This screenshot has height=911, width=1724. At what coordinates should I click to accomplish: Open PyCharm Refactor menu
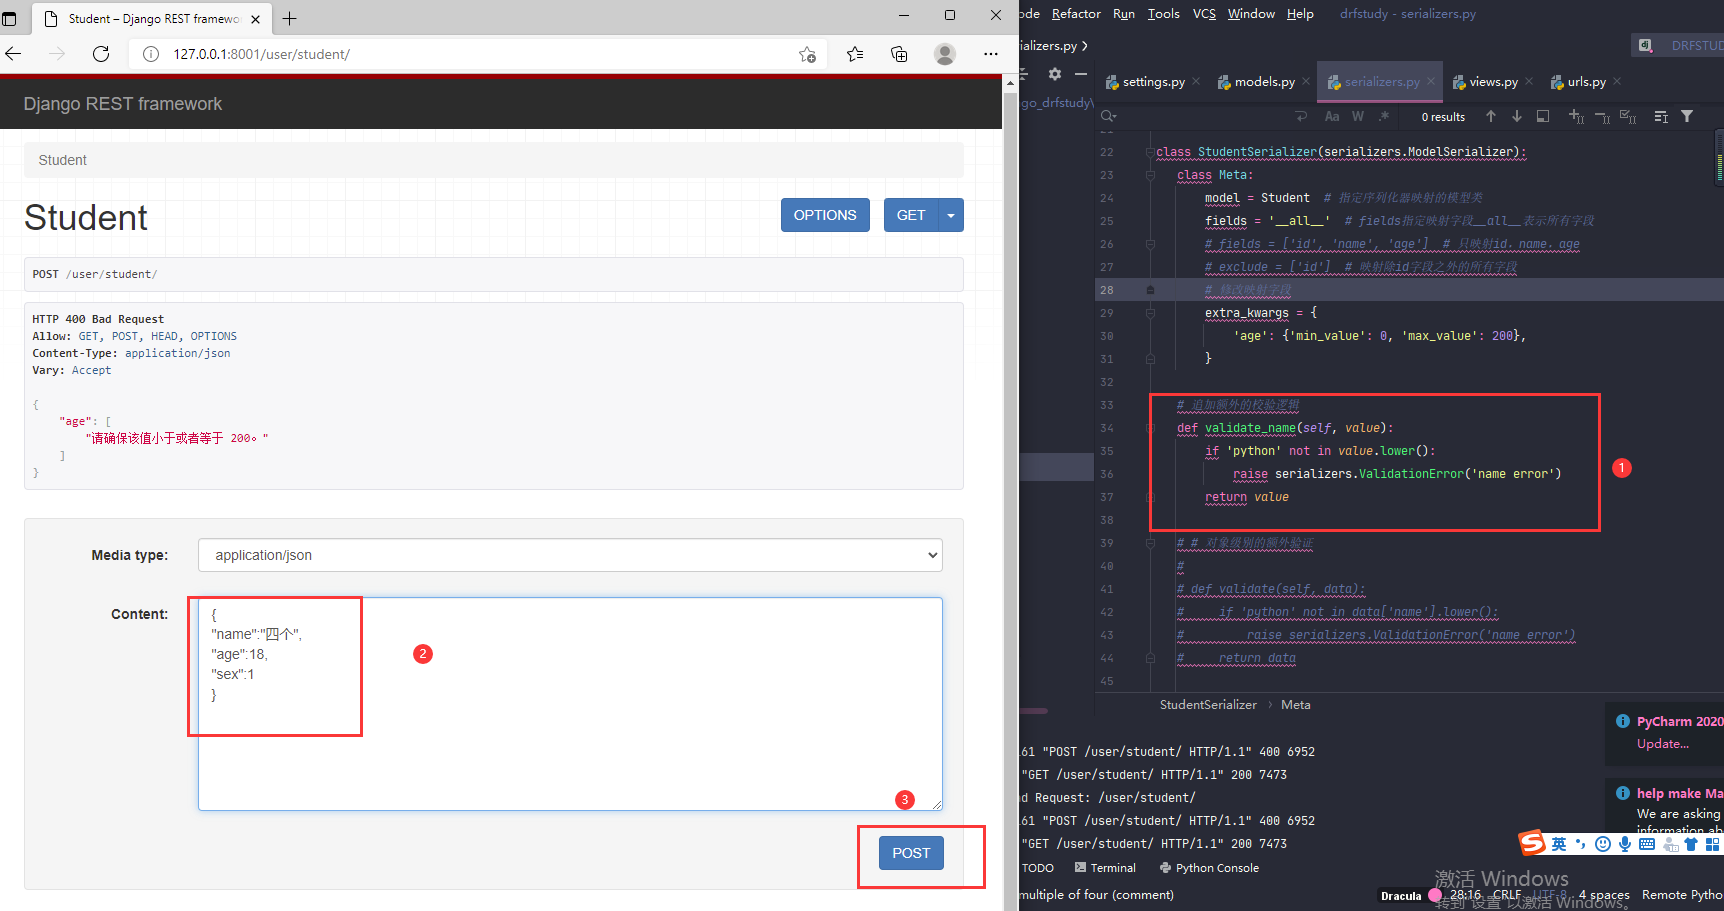click(1076, 14)
